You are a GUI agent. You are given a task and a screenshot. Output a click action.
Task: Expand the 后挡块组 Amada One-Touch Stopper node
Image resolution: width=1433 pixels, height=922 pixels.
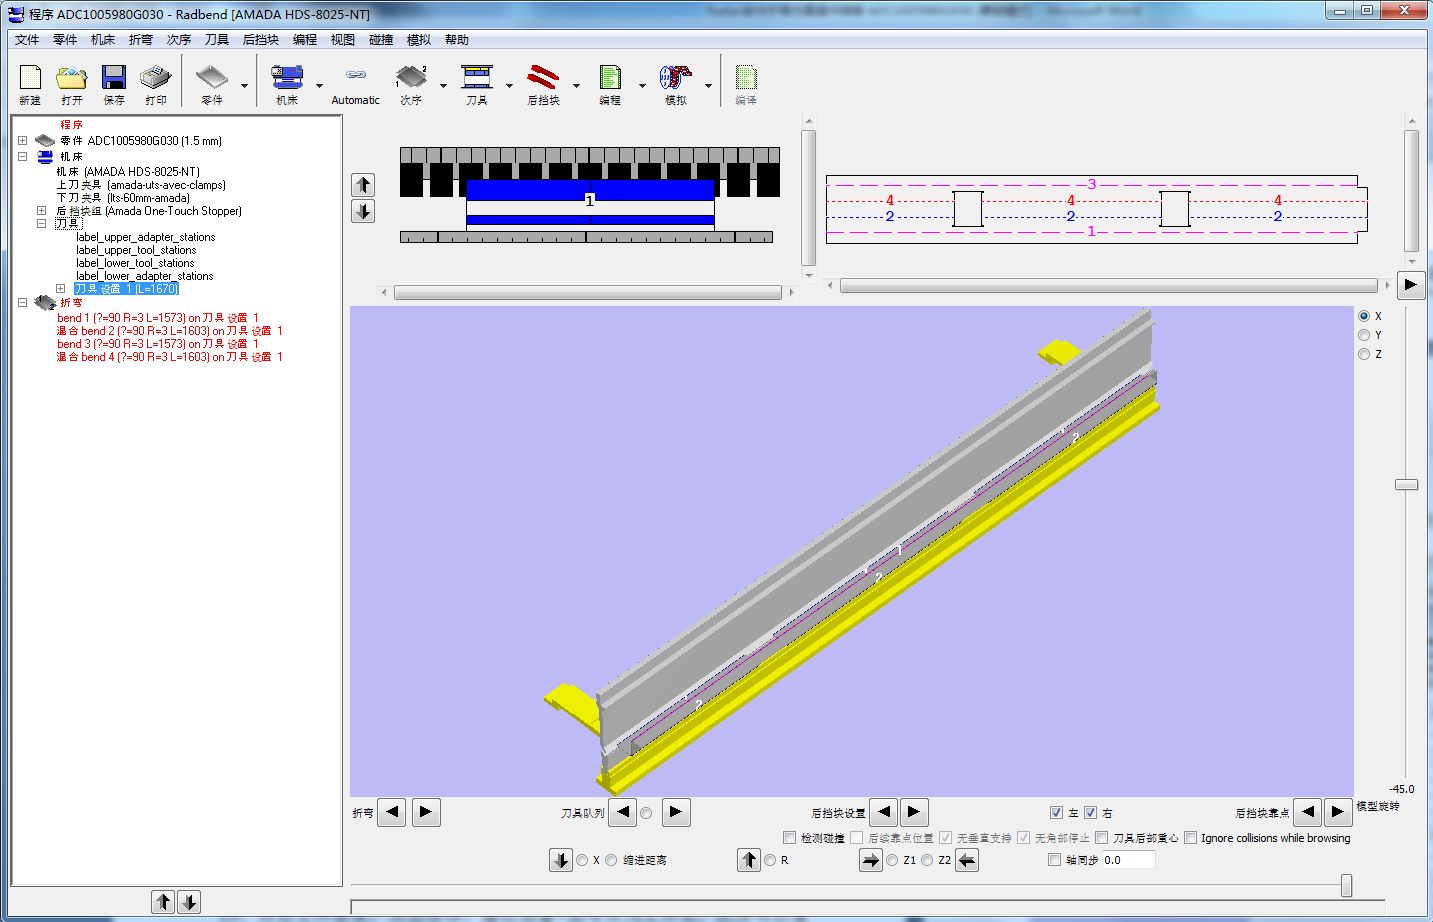pos(41,211)
